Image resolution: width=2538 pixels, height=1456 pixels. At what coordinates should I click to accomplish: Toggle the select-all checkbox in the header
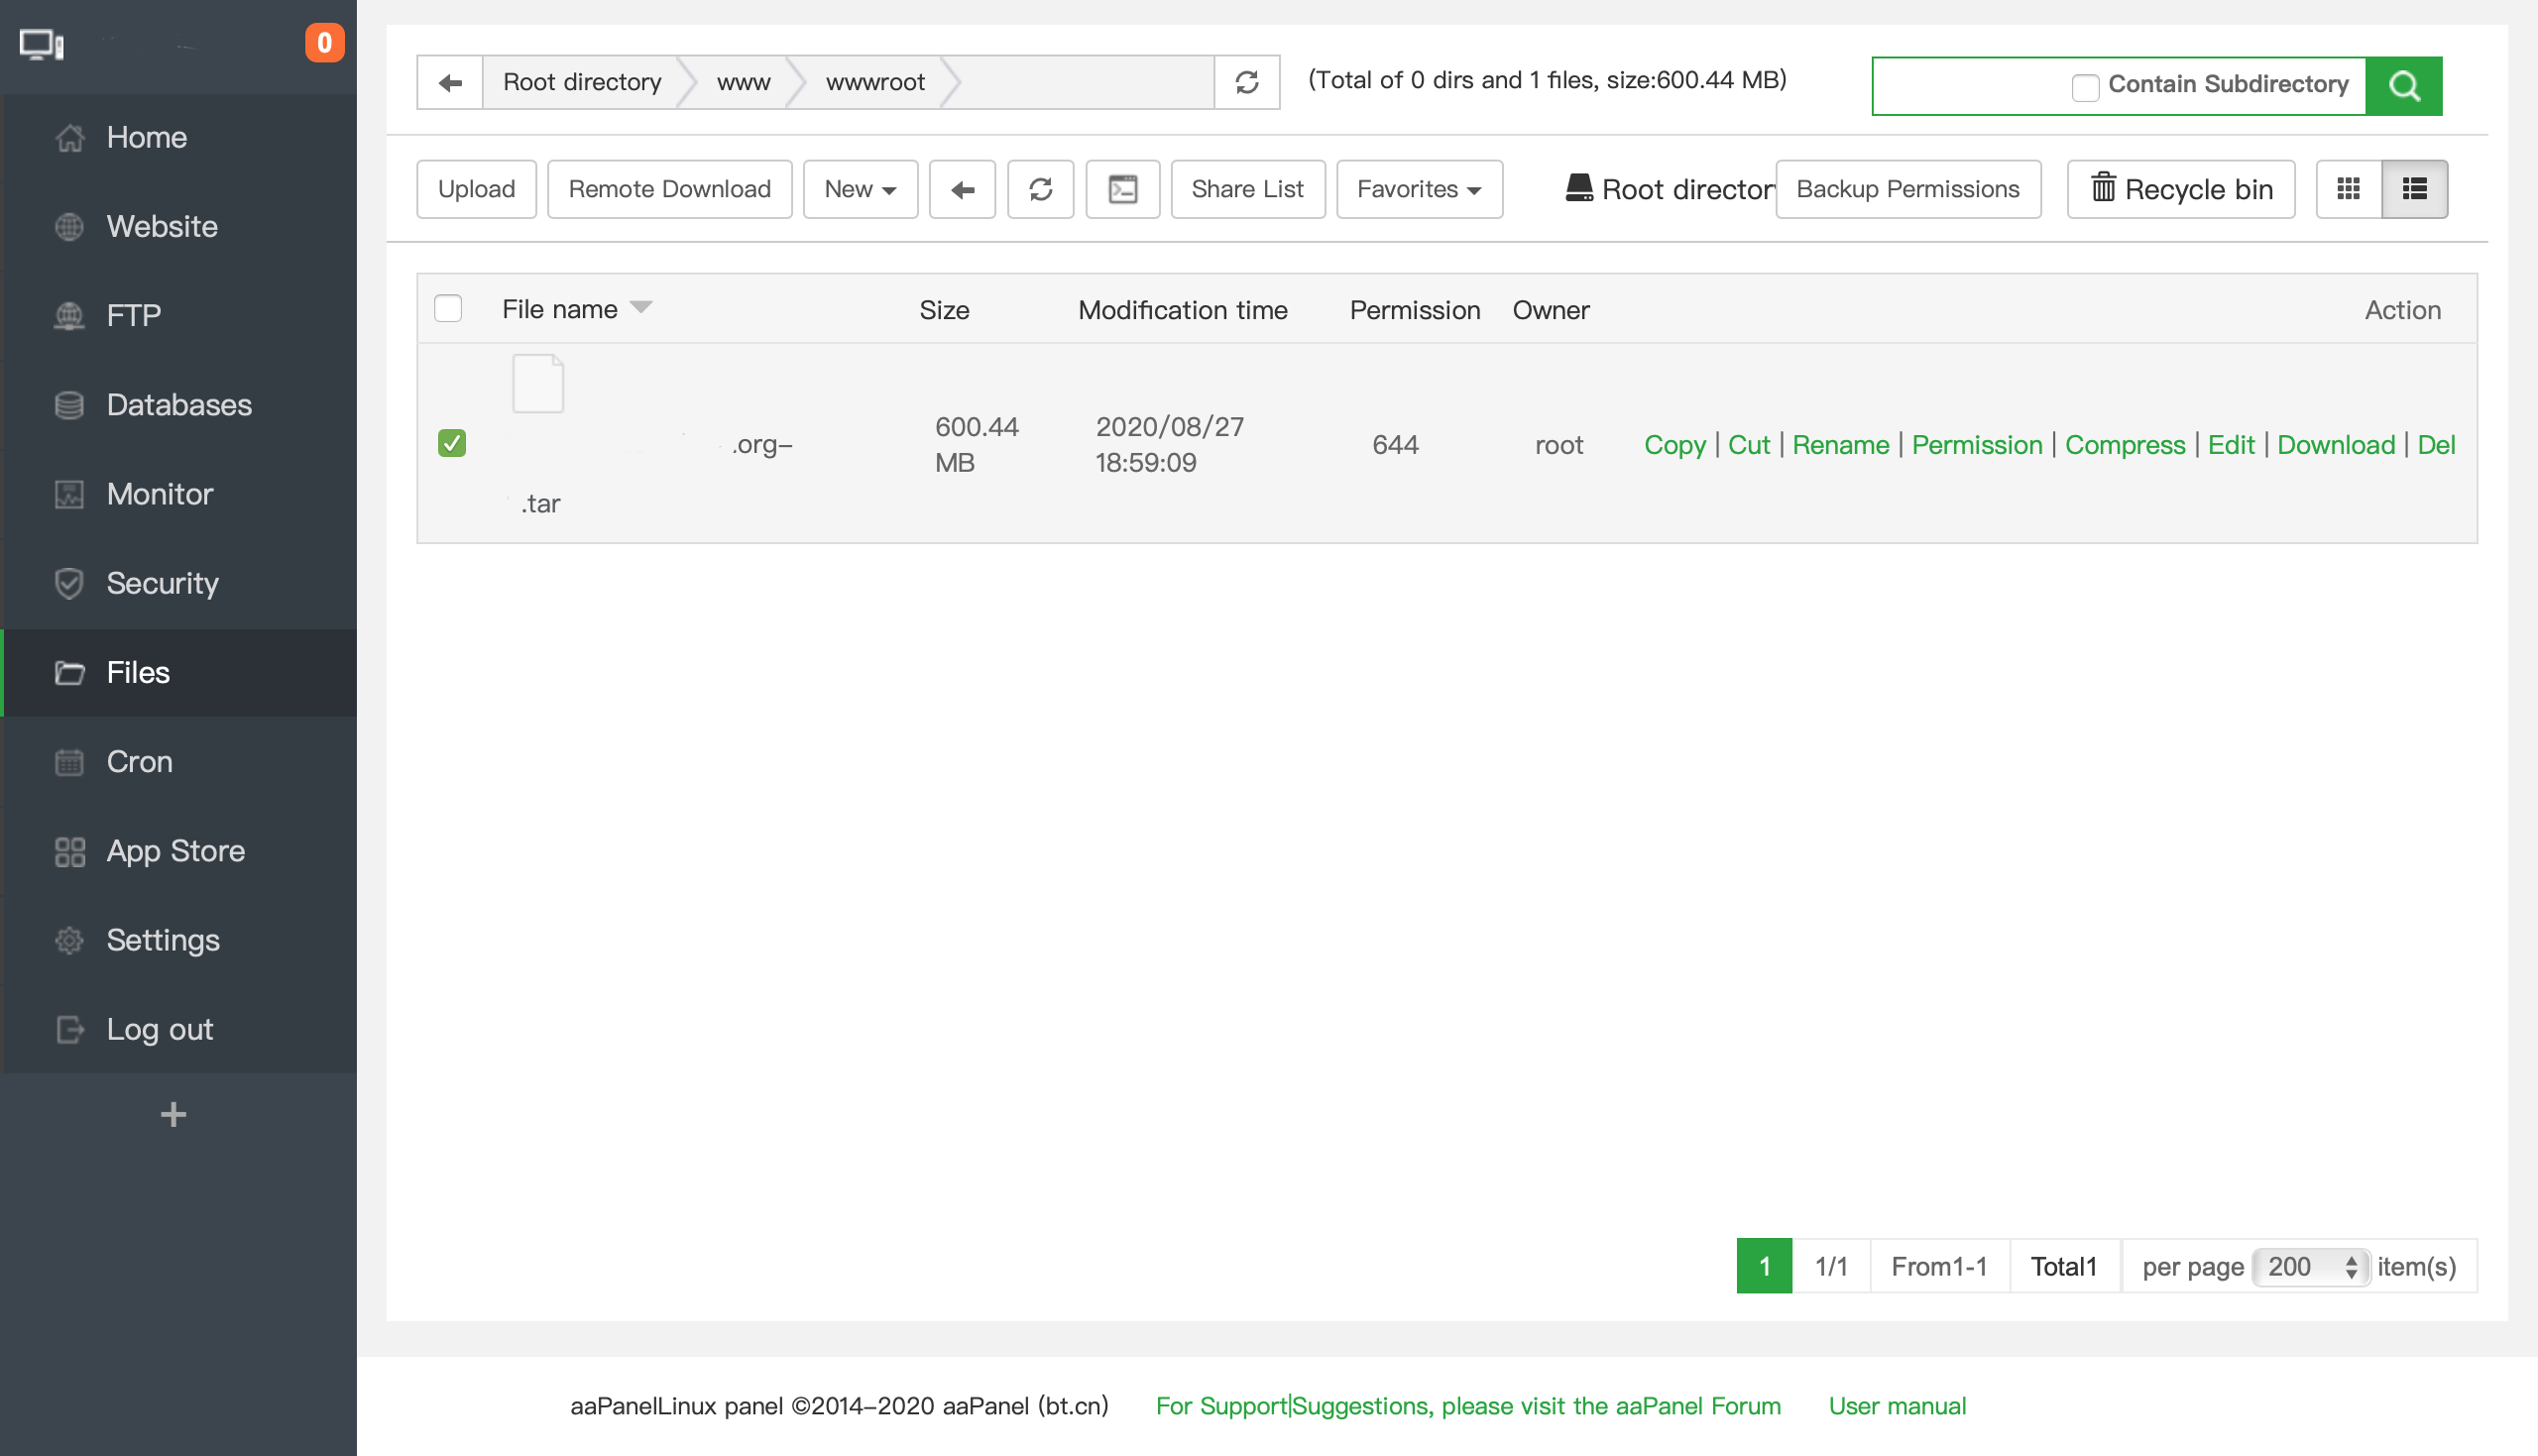(x=448, y=308)
